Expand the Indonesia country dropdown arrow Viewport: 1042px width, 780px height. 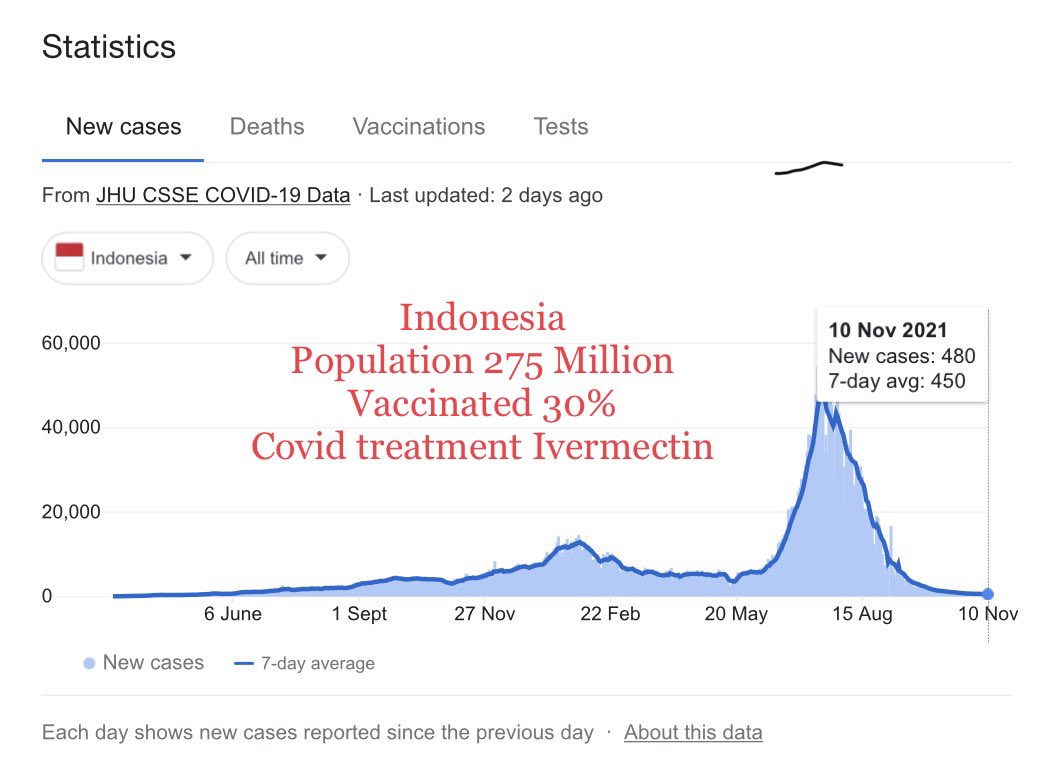(x=185, y=258)
